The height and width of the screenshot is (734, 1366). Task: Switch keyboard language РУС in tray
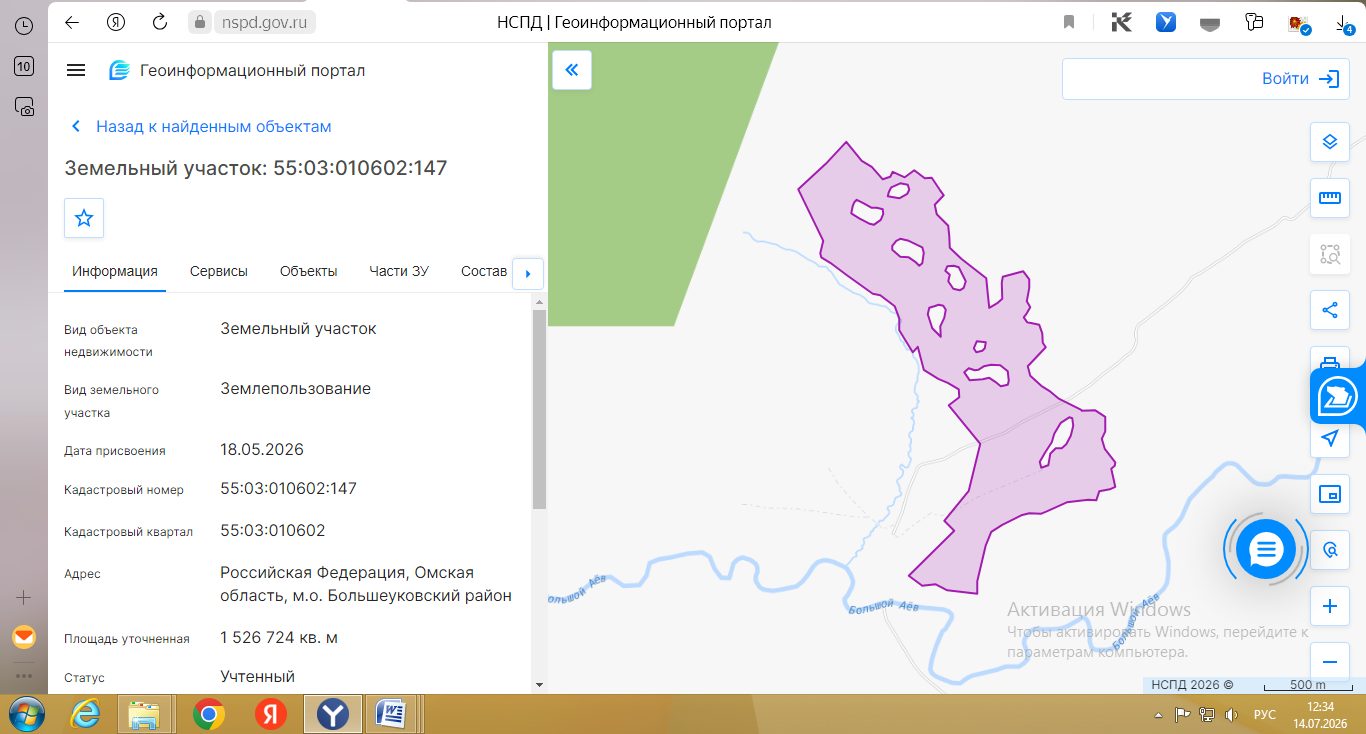pyautogui.click(x=1265, y=715)
